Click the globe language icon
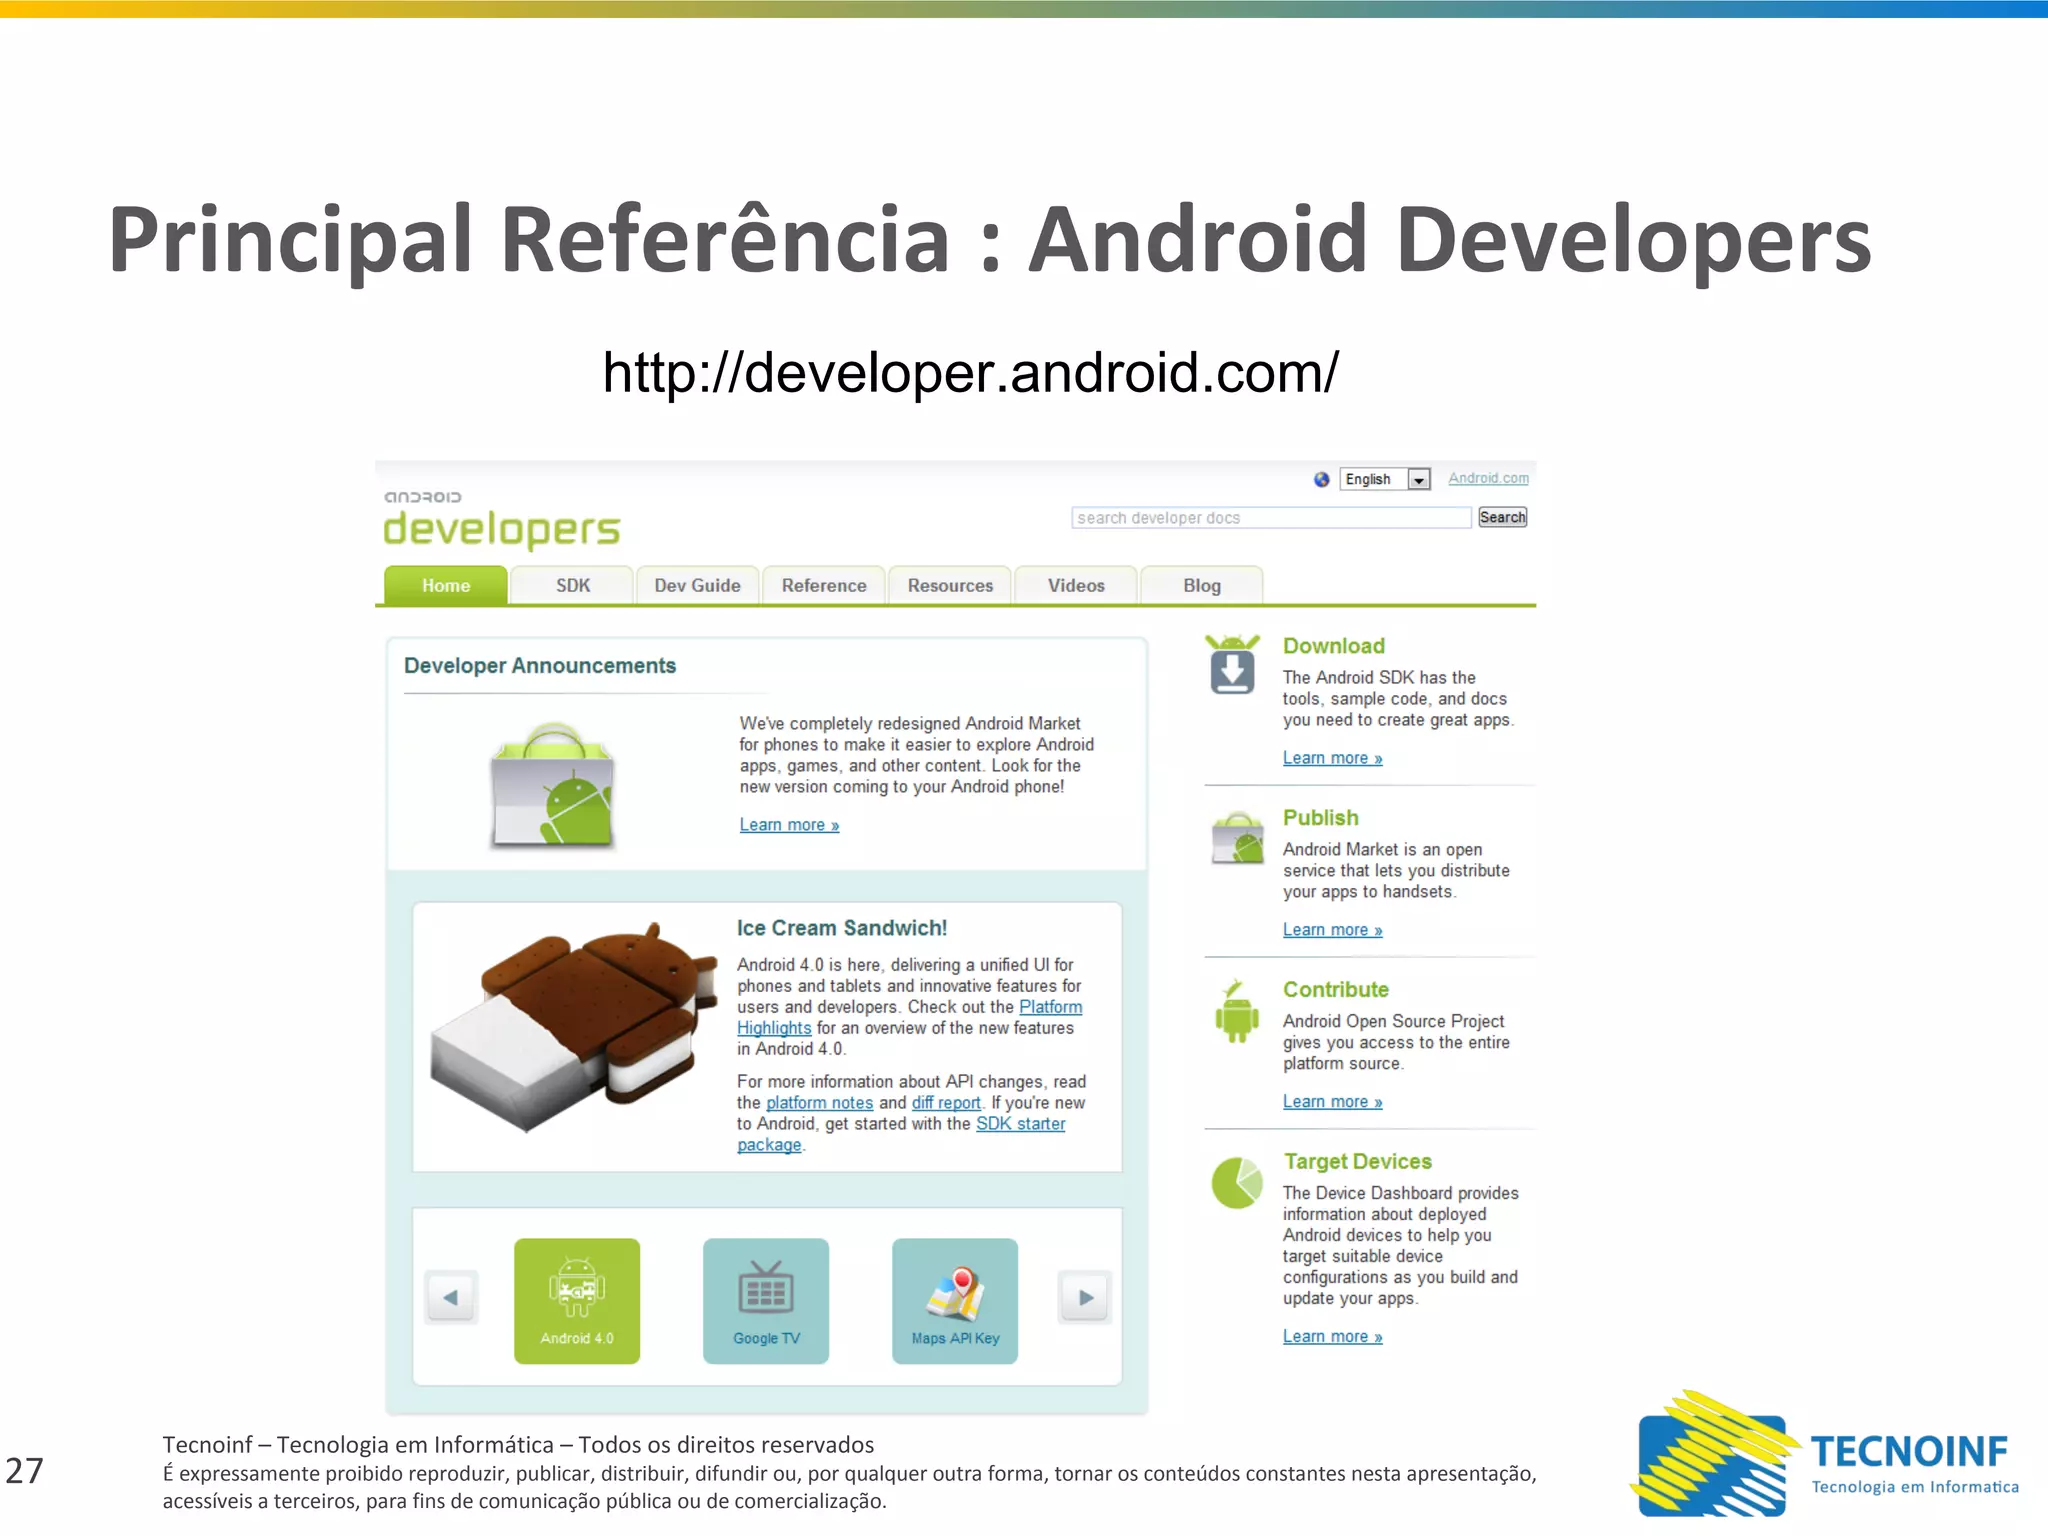The height and width of the screenshot is (1536, 2048). point(1322,479)
